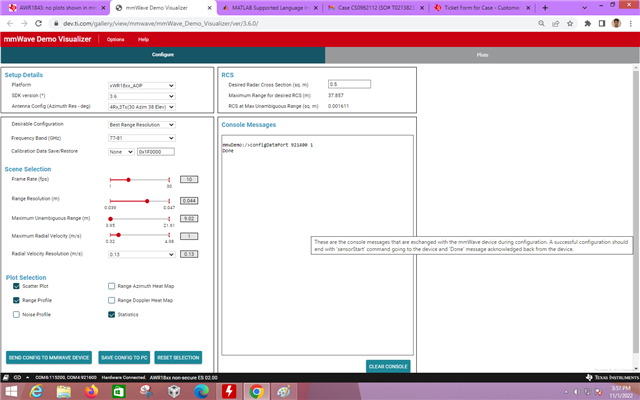Click Frame Rate slider handle
The height and width of the screenshot is (400, 640).
pyautogui.click(x=129, y=180)
